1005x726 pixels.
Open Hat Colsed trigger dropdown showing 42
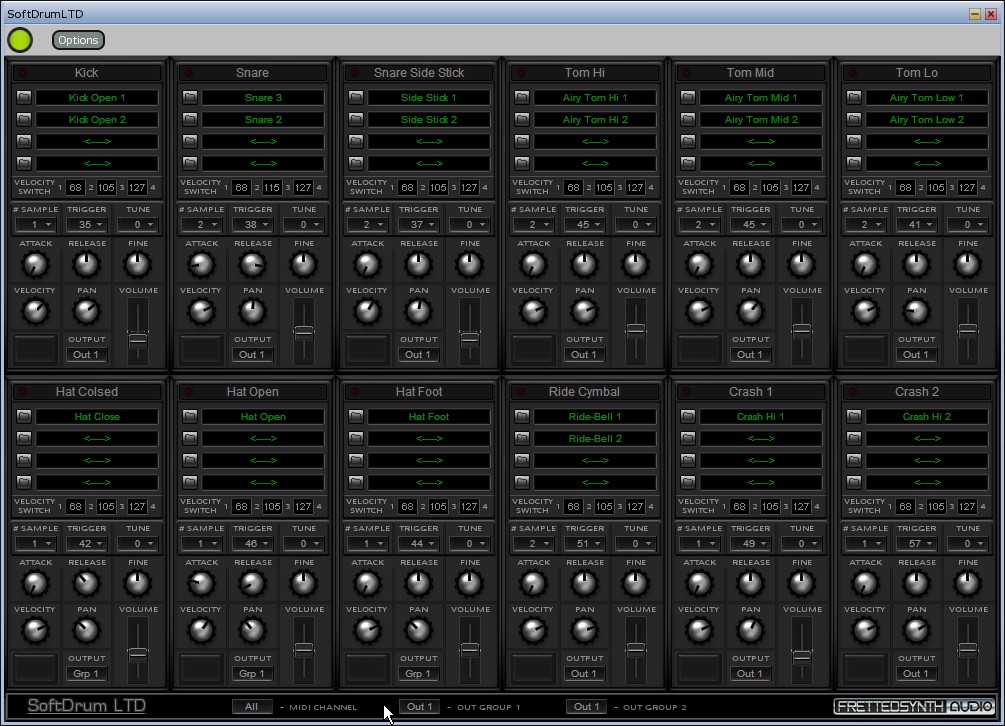(87, 543)
